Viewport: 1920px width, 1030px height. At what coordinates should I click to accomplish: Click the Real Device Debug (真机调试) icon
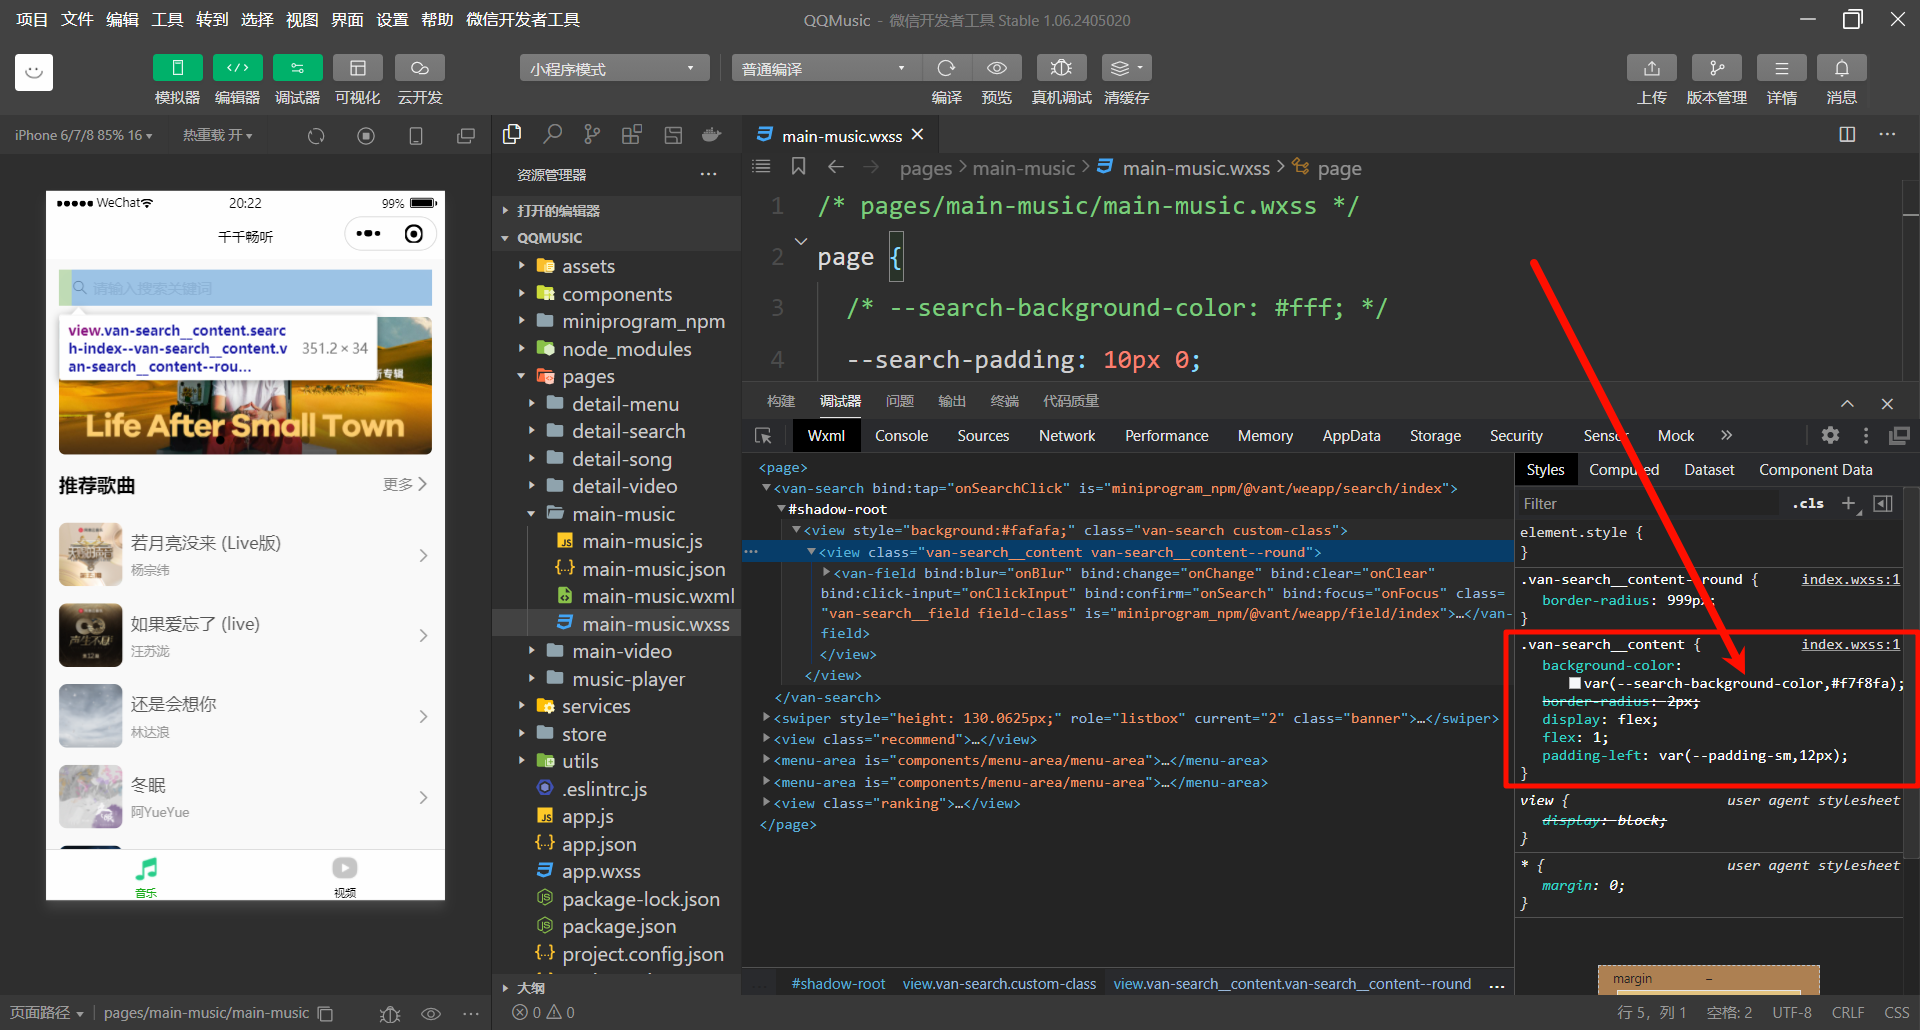point(1061,68)
